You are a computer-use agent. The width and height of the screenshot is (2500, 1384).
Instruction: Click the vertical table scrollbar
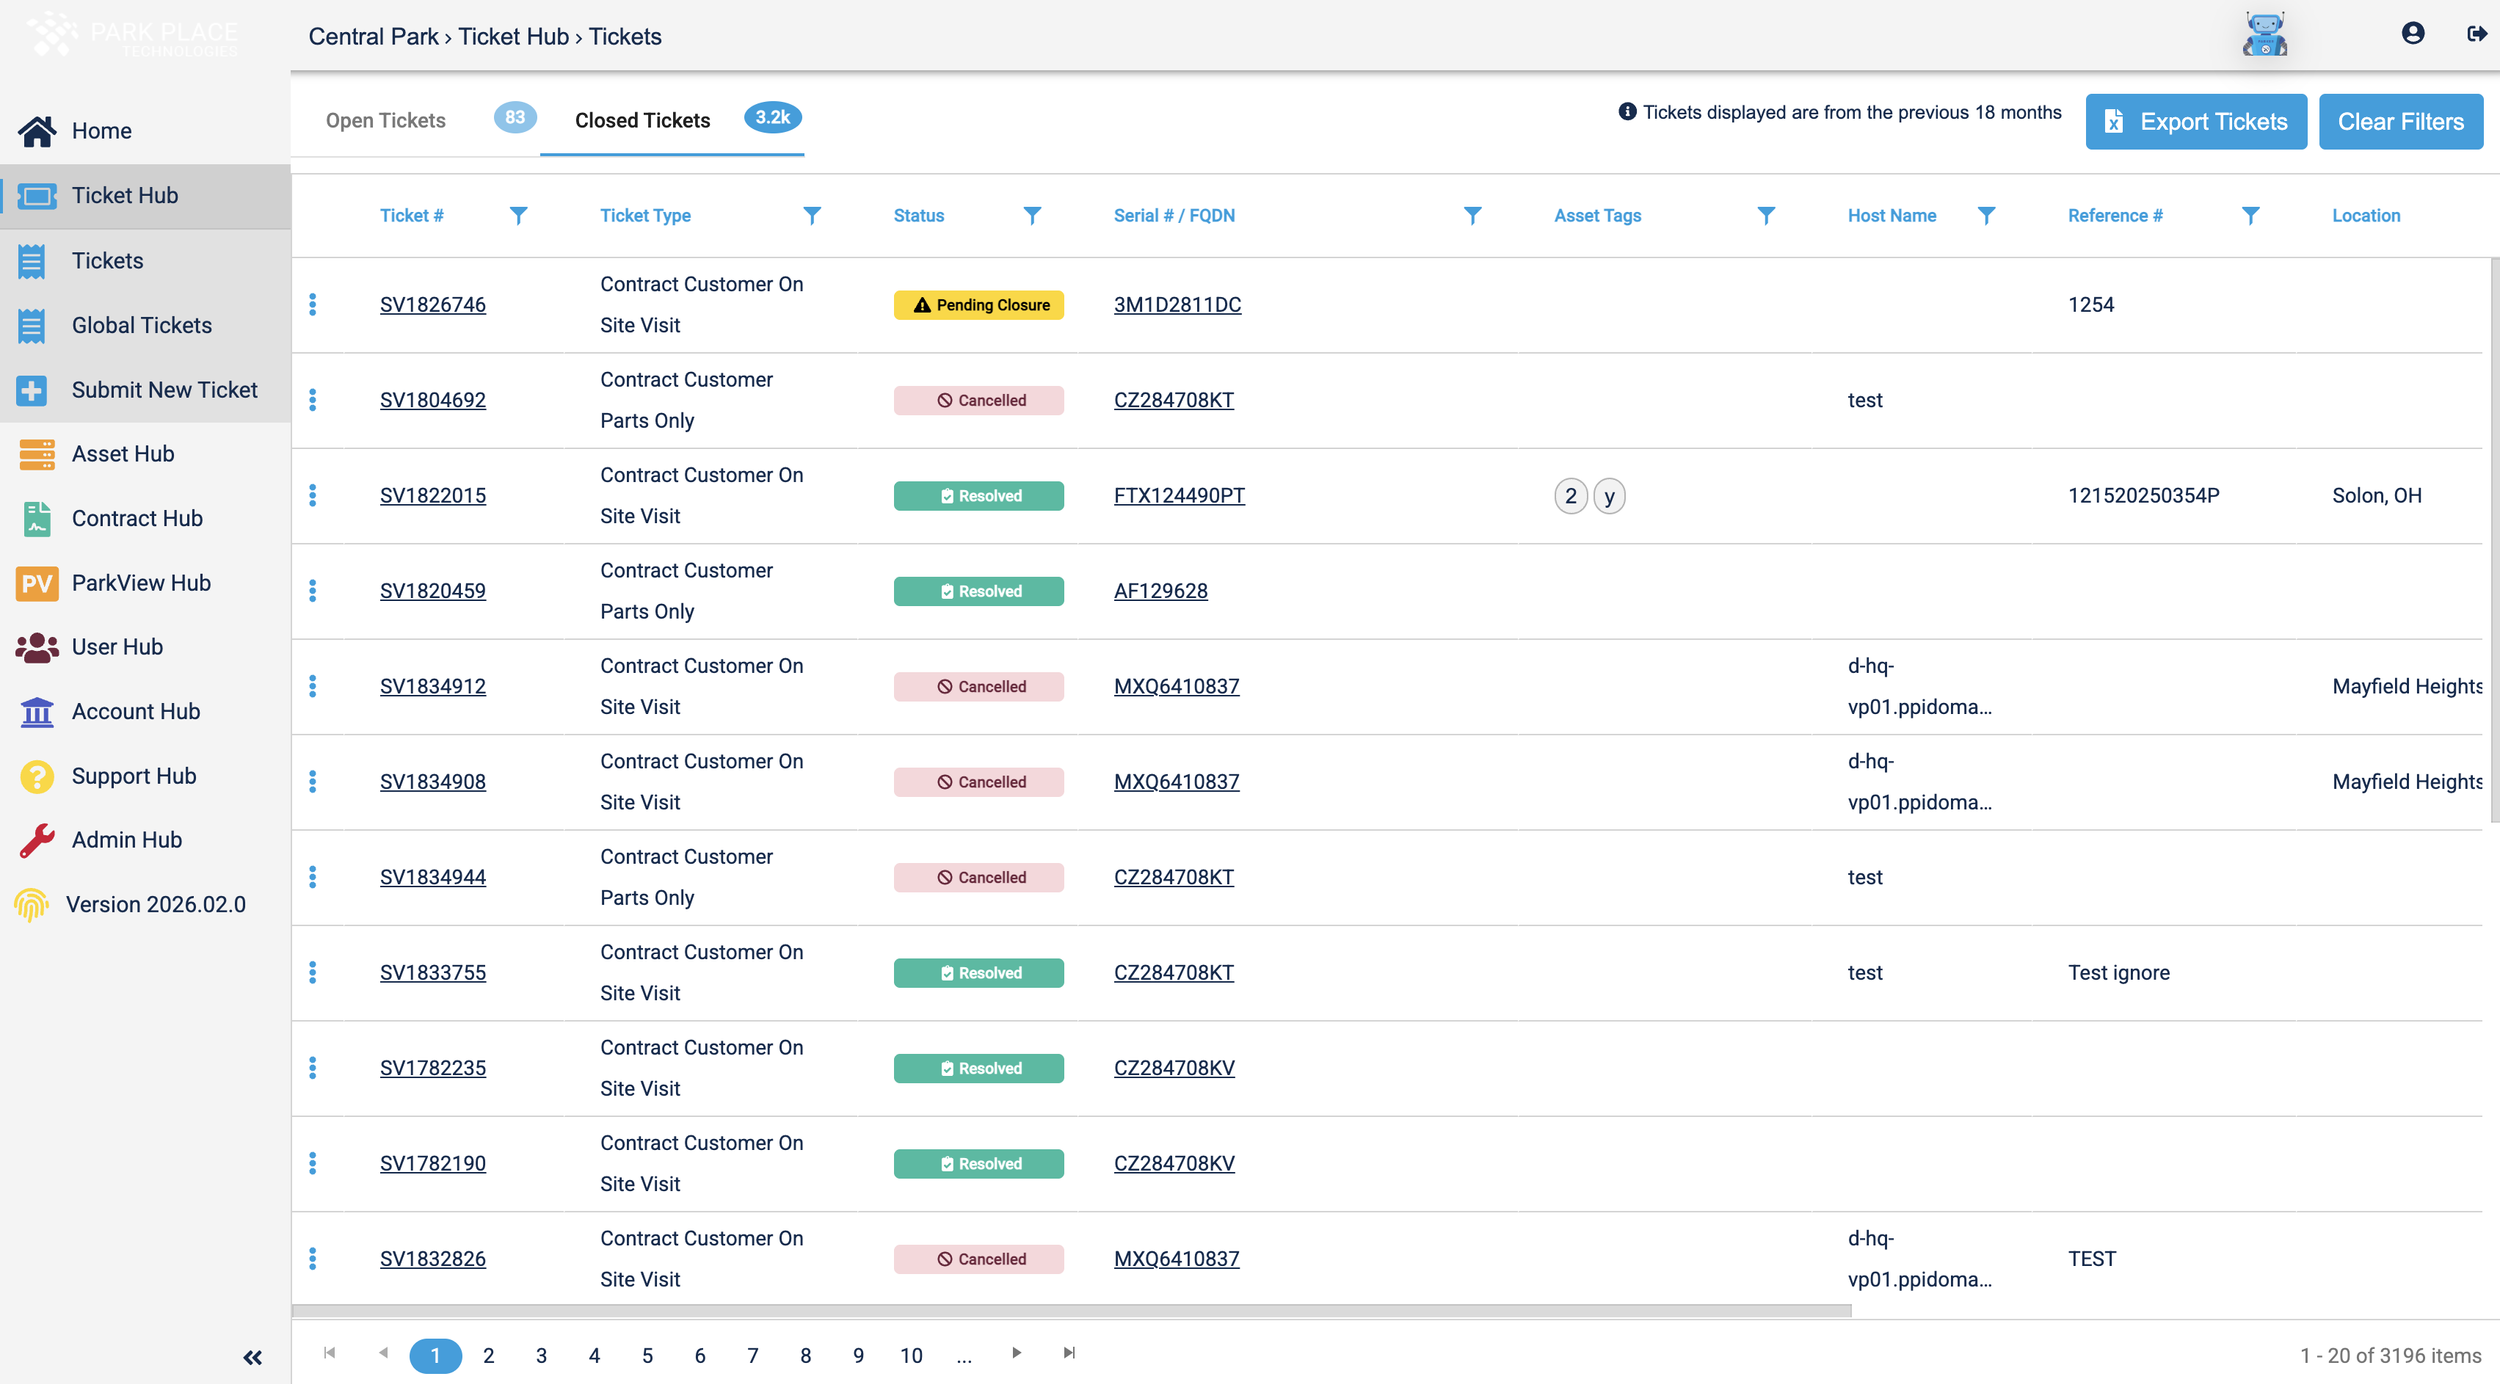2494,540
